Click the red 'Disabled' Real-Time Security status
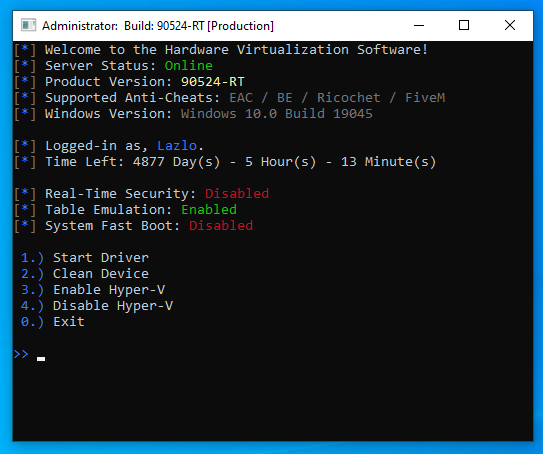 (x=237, y=194)
